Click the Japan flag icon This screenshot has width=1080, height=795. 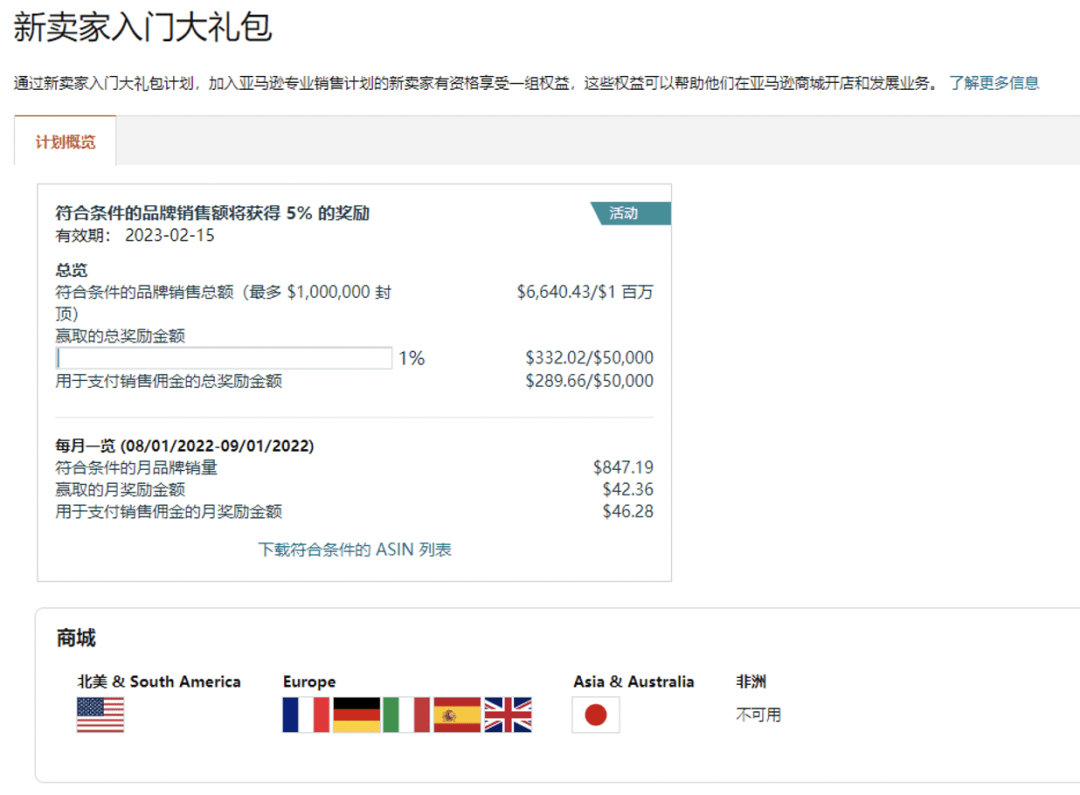tap(596, 715)
